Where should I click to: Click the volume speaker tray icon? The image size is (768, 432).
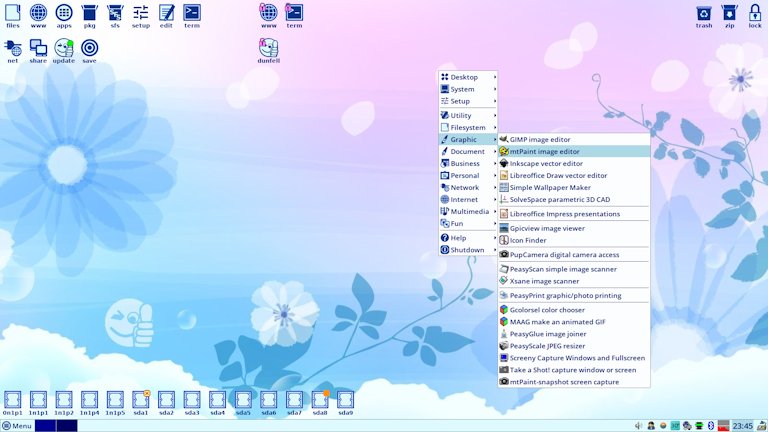click(x=639, y=426)
